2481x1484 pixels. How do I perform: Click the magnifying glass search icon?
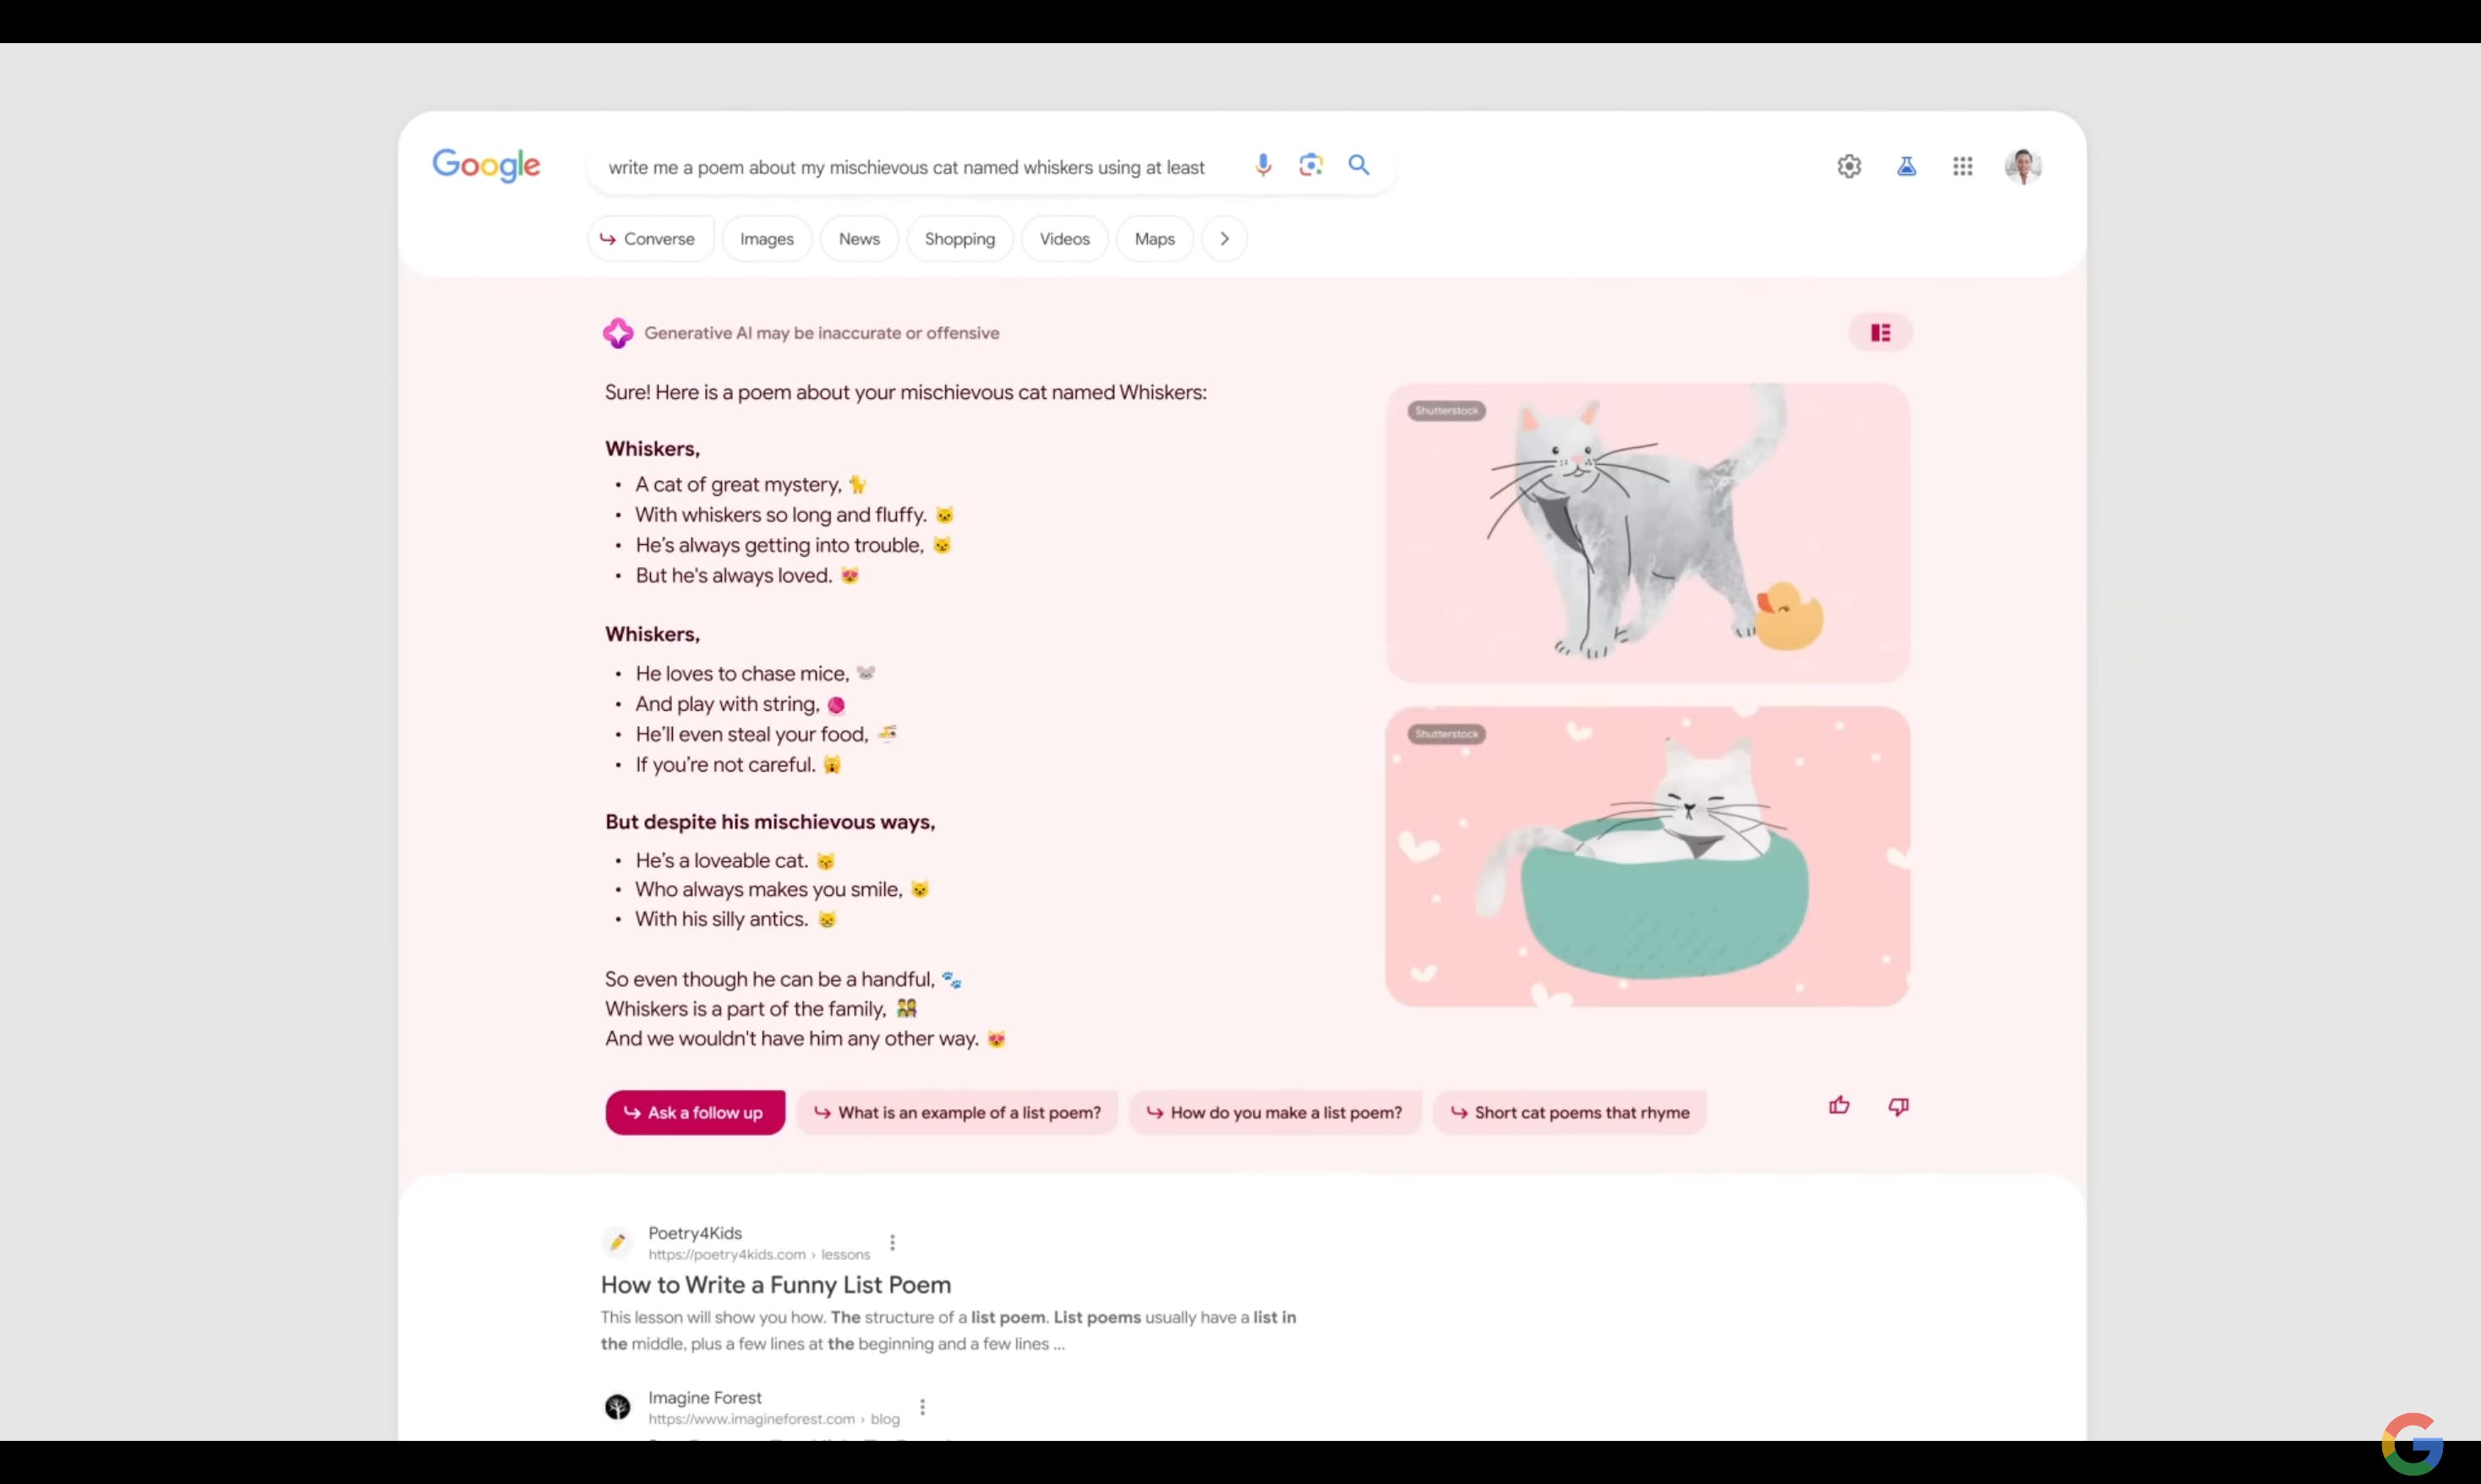pos(1359,165)
